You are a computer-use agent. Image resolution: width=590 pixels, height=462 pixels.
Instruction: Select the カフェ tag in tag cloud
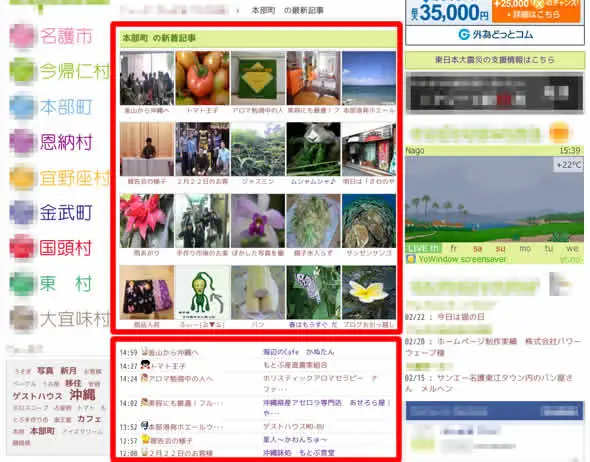tap(90, 419)
